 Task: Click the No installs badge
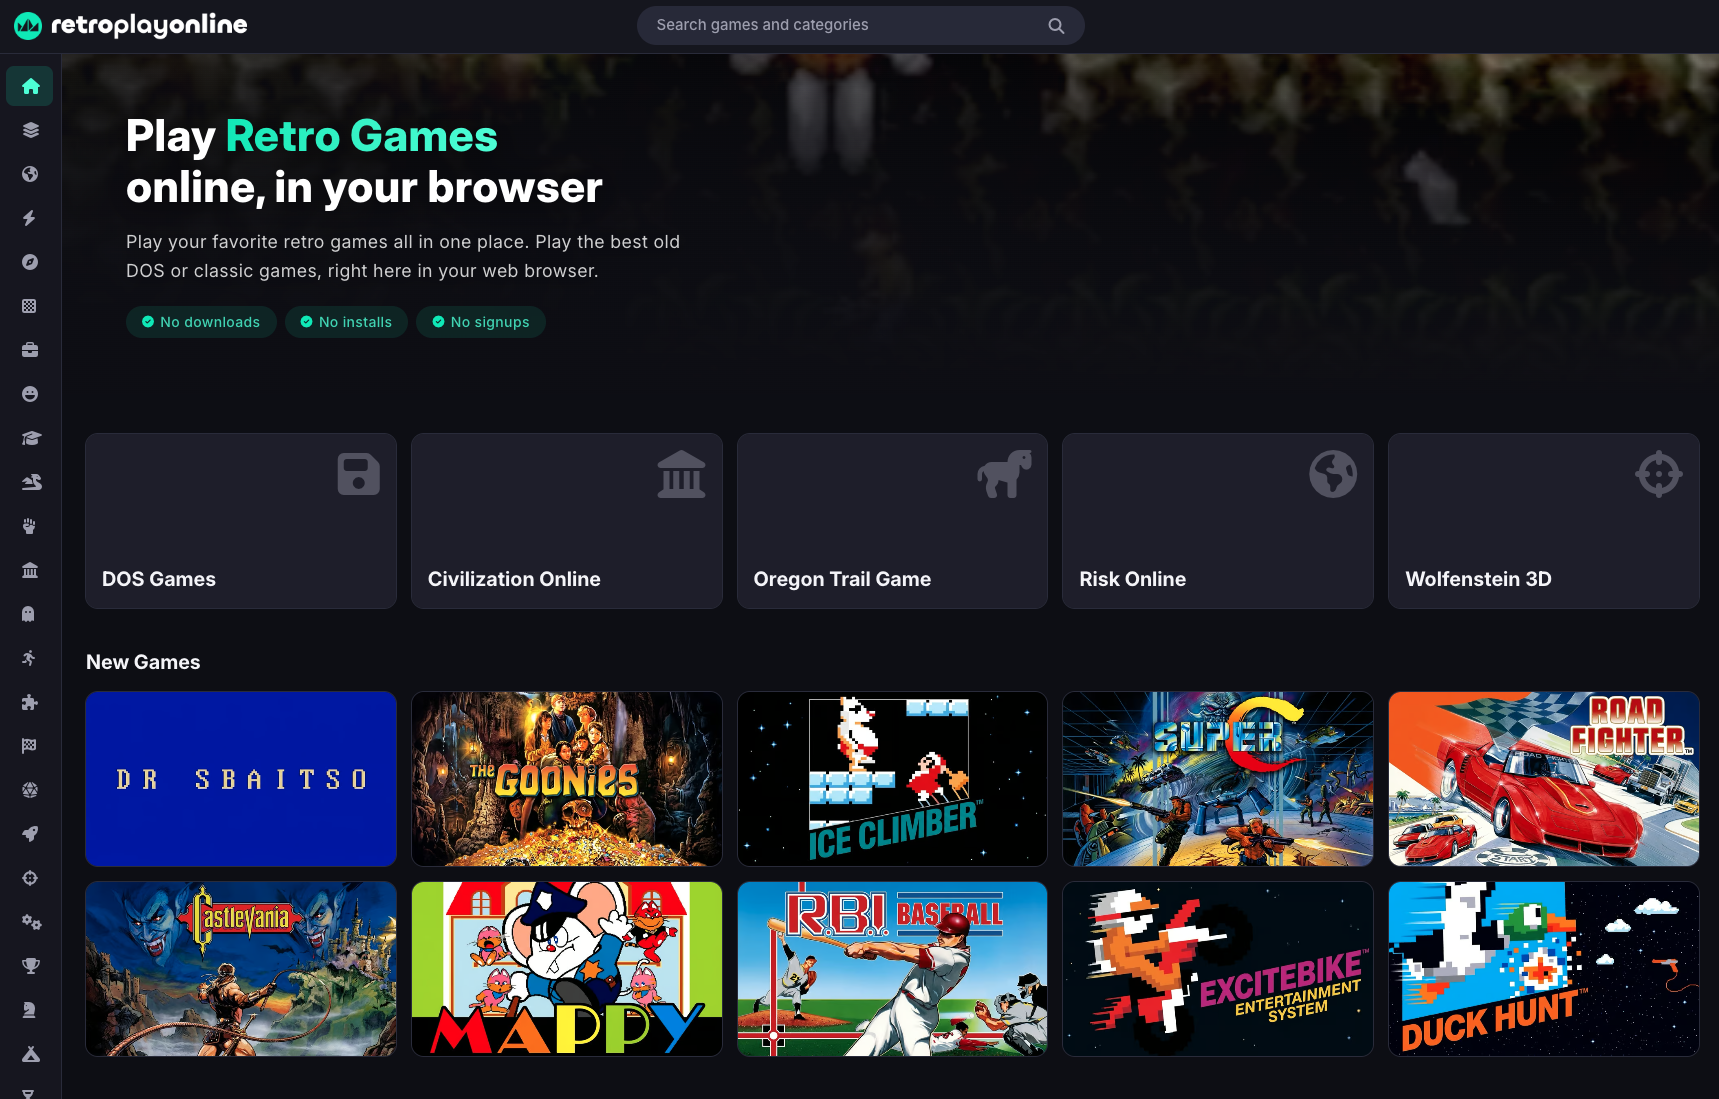[346, 322]
